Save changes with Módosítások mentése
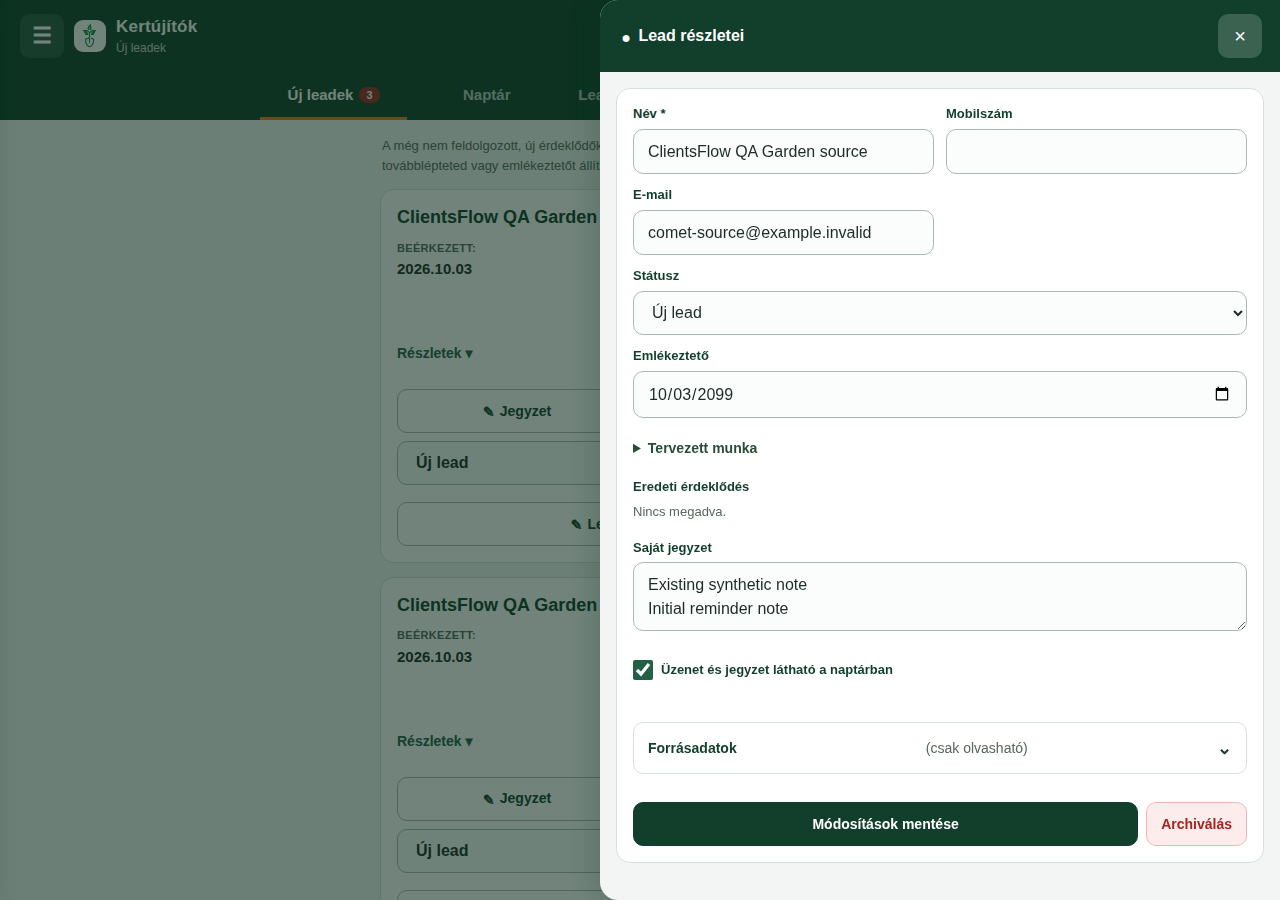Viewport: 1280px width, 900px height. [x=885, y=824]
